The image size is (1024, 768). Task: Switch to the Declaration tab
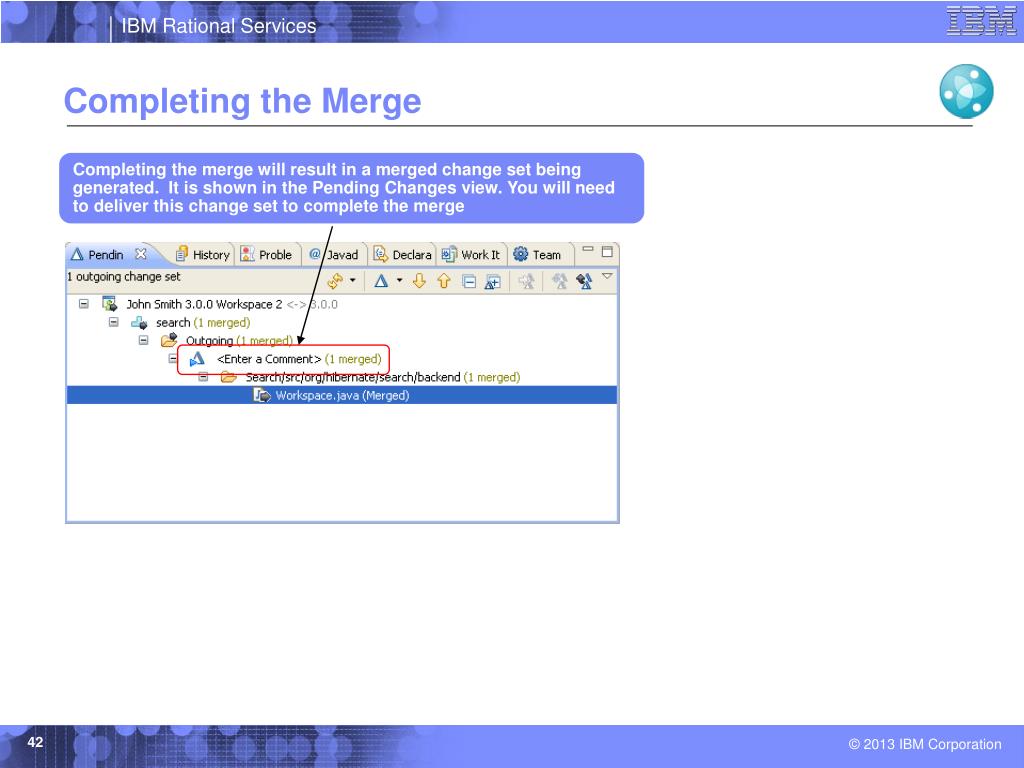pyautogui.click(x=402, y=255)
